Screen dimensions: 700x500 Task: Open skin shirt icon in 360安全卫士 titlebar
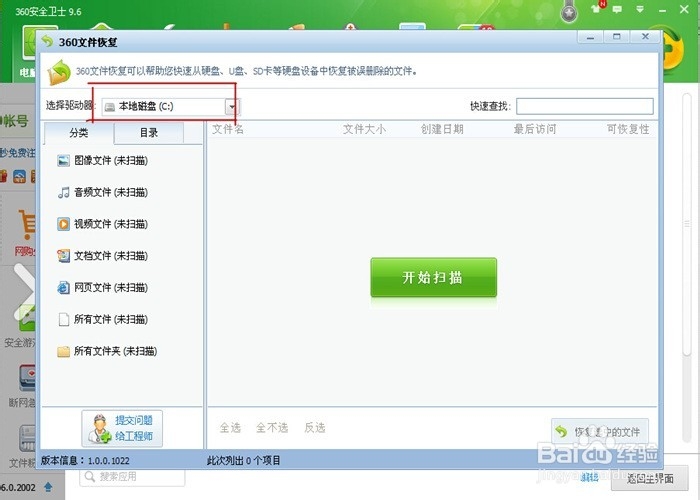[597, 8]
